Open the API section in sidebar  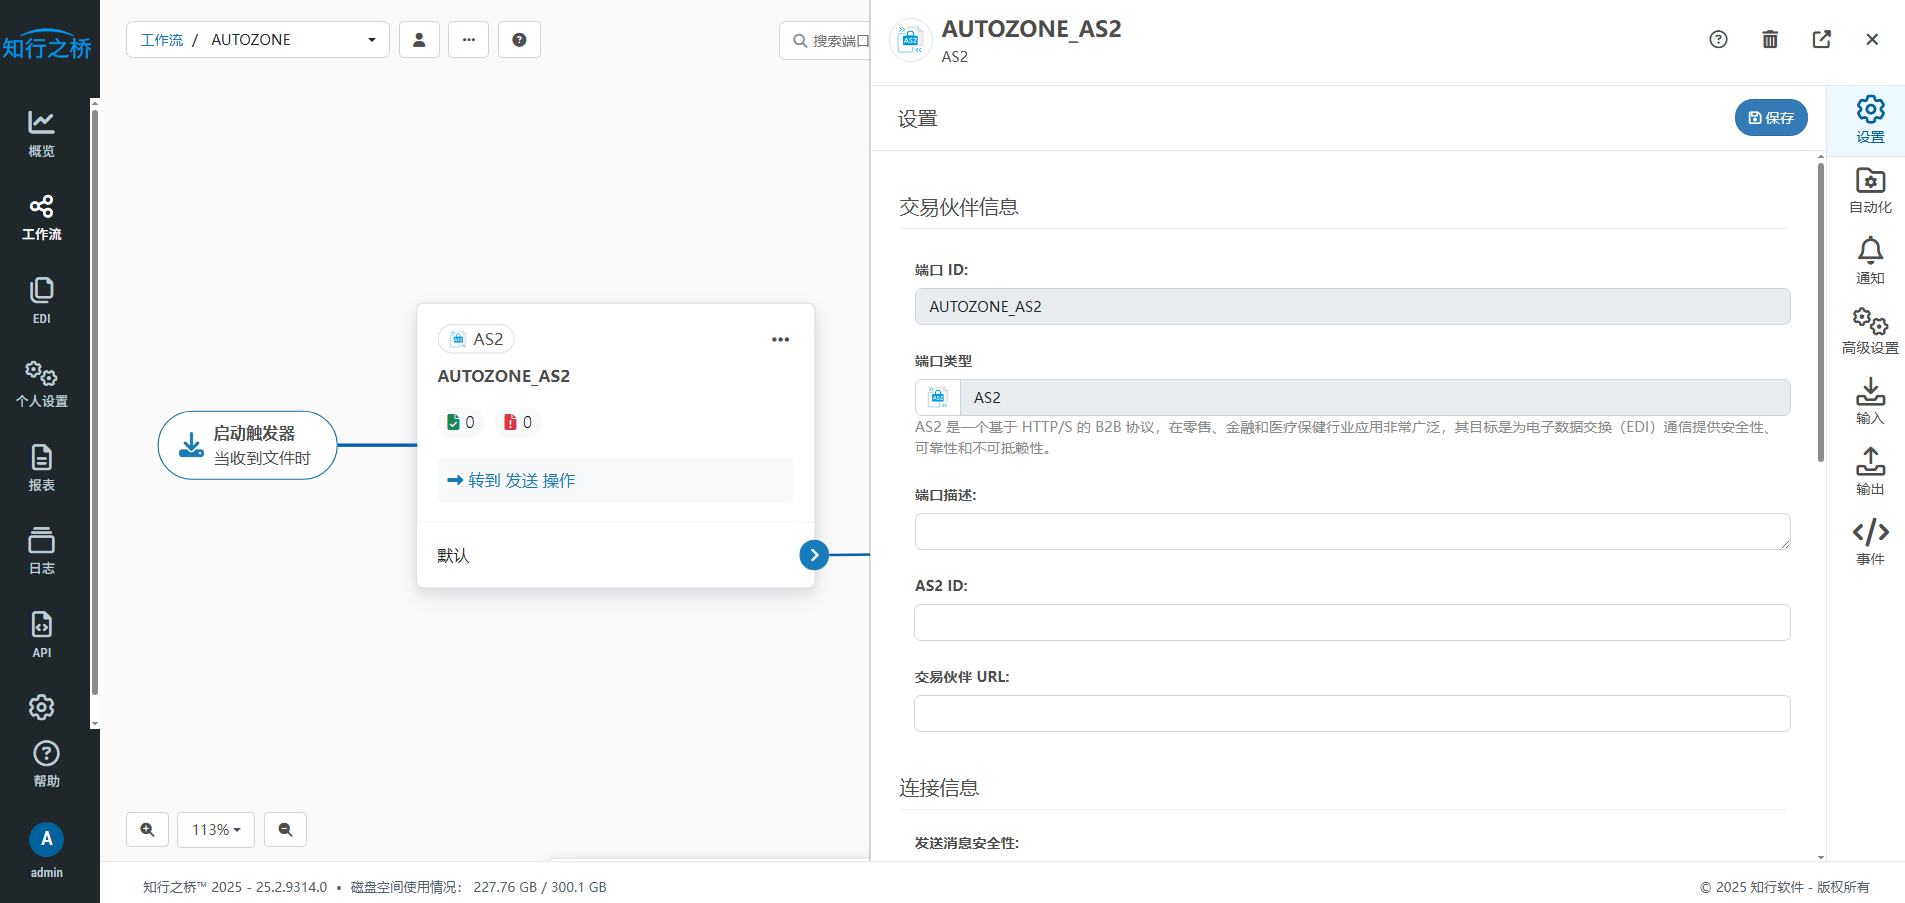pos(41,635)
